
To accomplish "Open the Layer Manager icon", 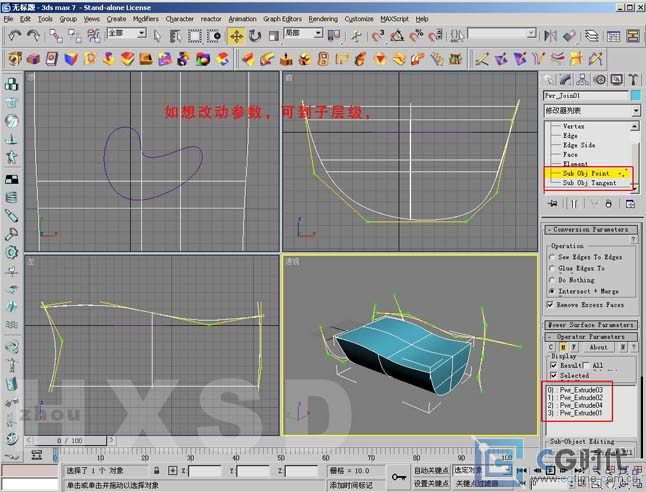I will click(592, 36).
